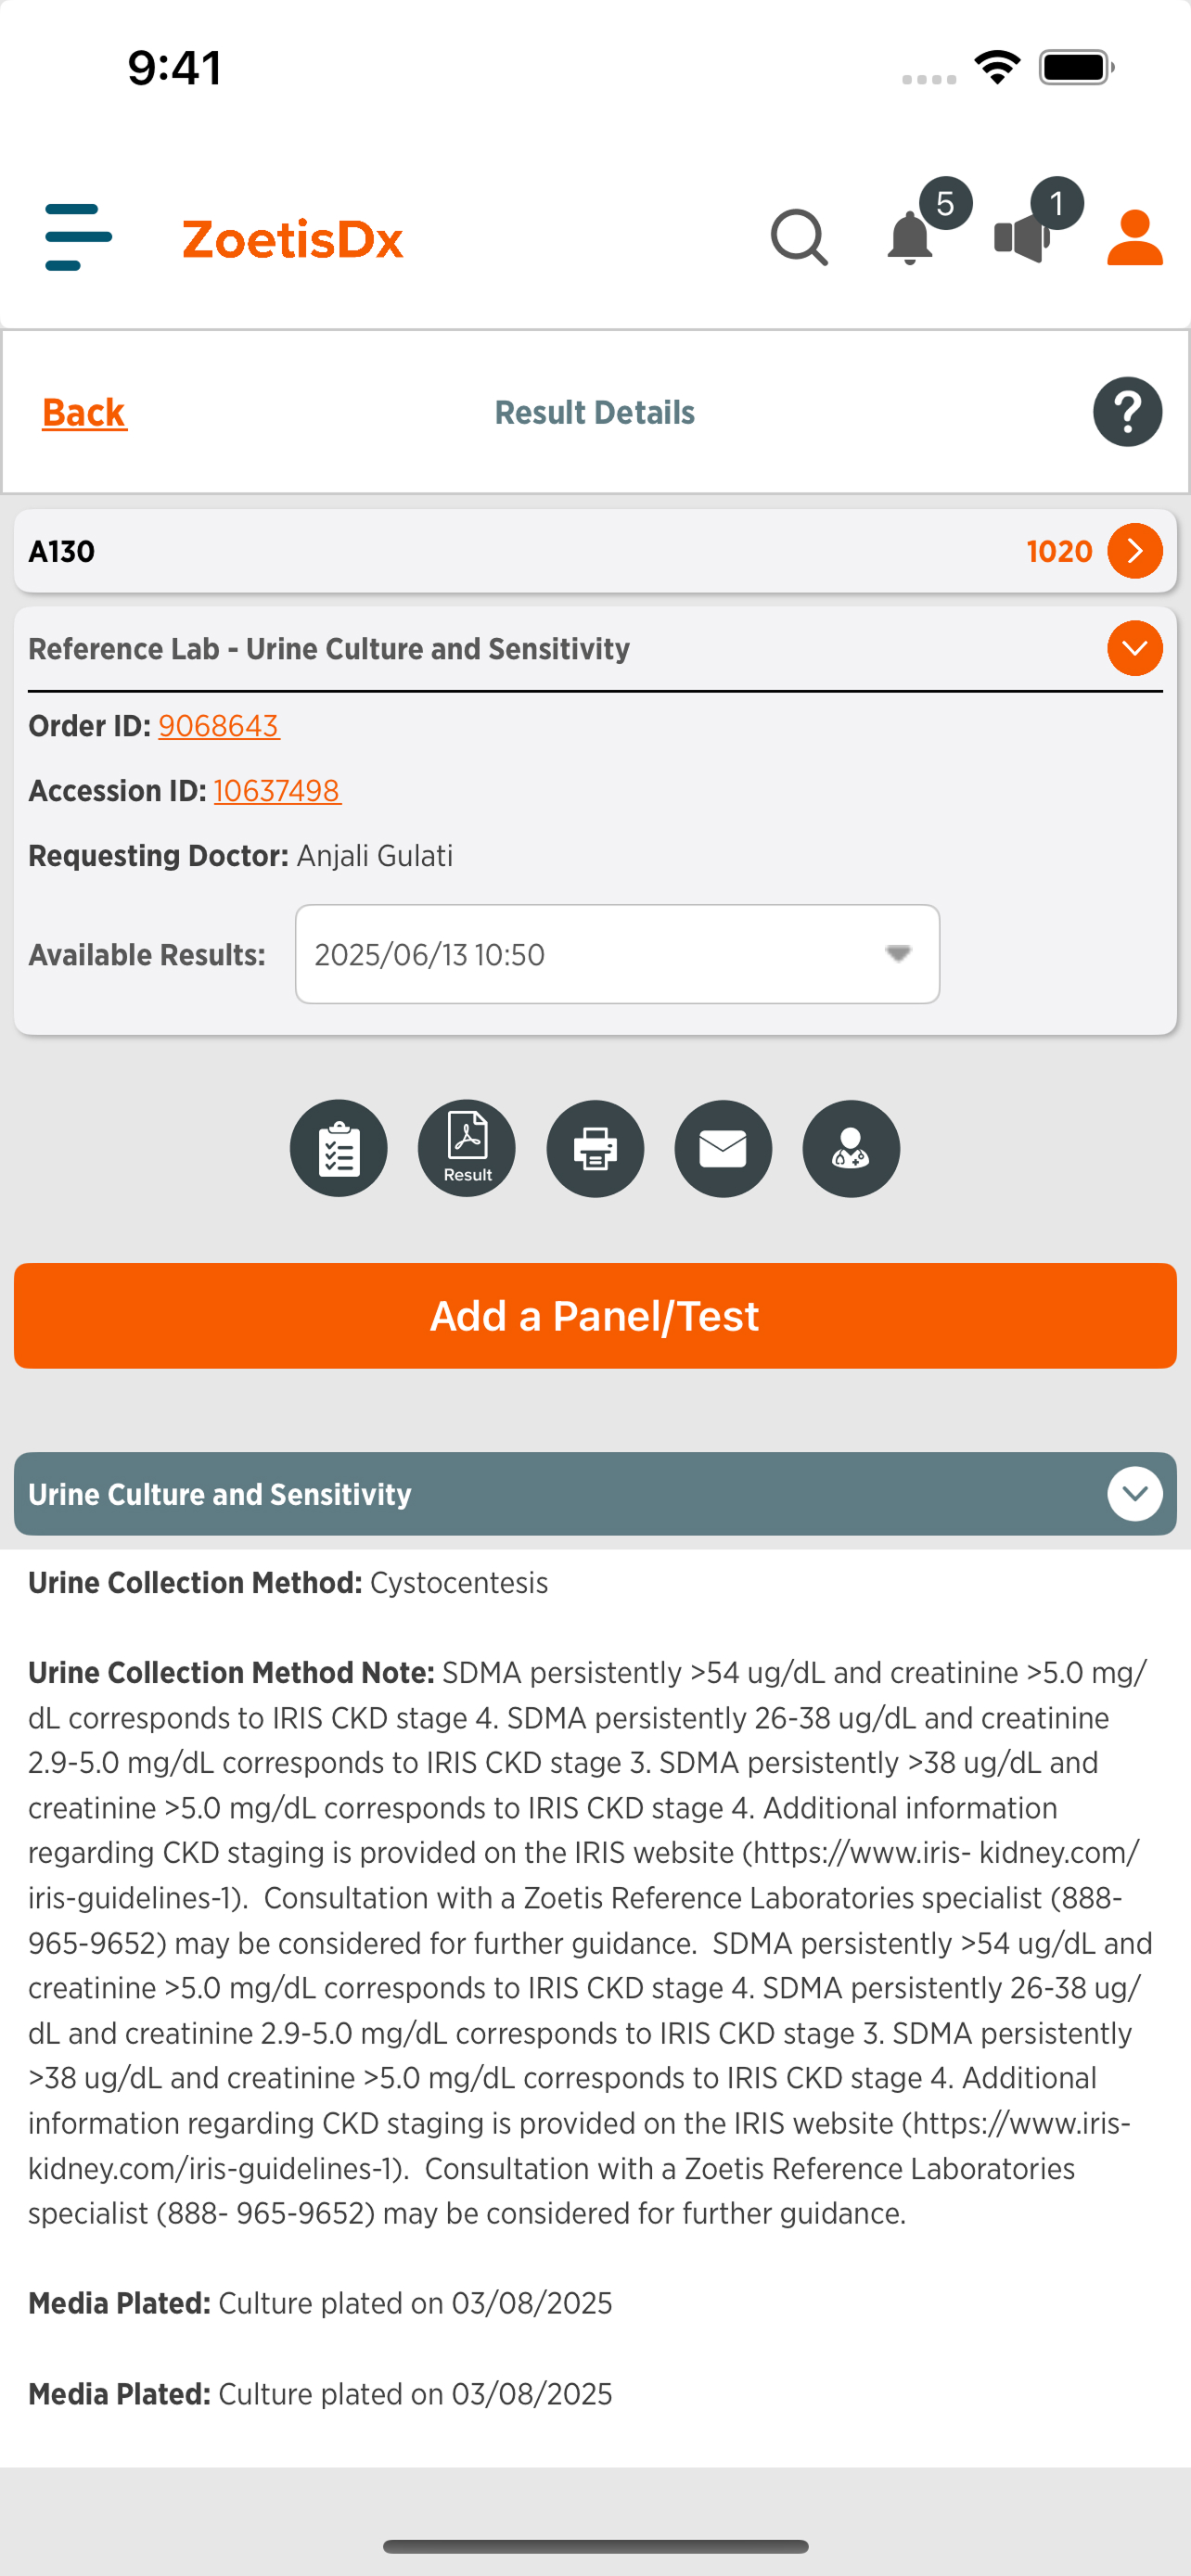Screen dimensions: 1191x2576
Task: Open patient A130 arrow button
Action: pos(1135,551)
